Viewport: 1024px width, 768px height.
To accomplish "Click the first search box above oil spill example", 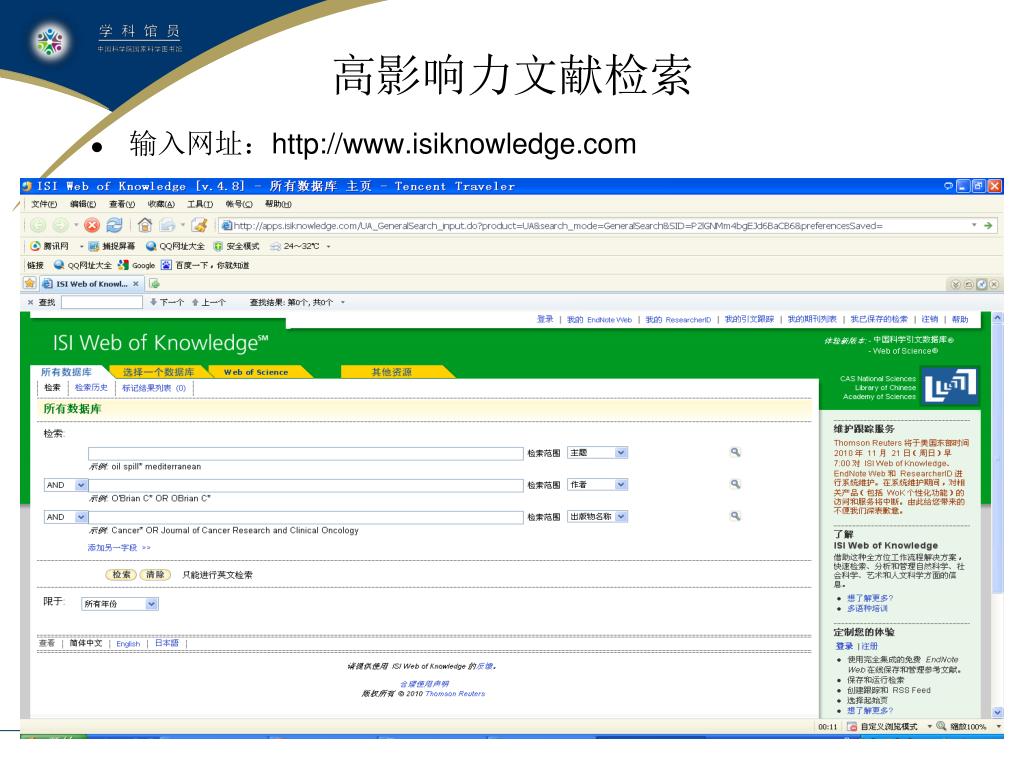I will point(306,453).
